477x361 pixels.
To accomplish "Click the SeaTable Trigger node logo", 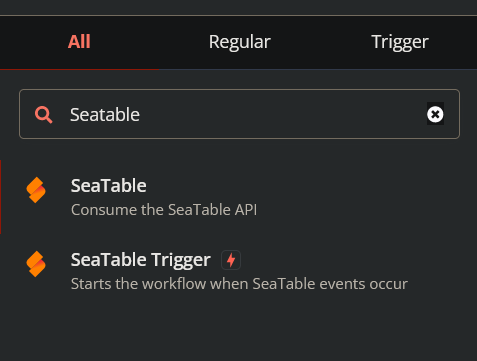I will 36,264.
